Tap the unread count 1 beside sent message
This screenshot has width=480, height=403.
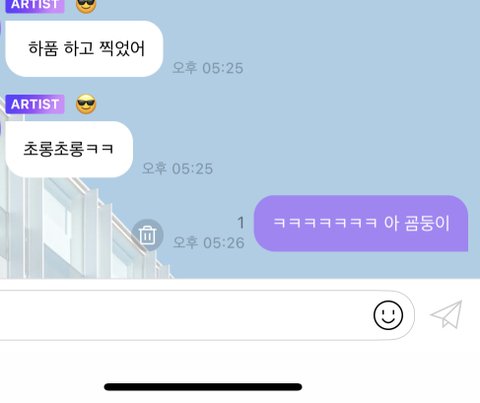click(241, 223)
